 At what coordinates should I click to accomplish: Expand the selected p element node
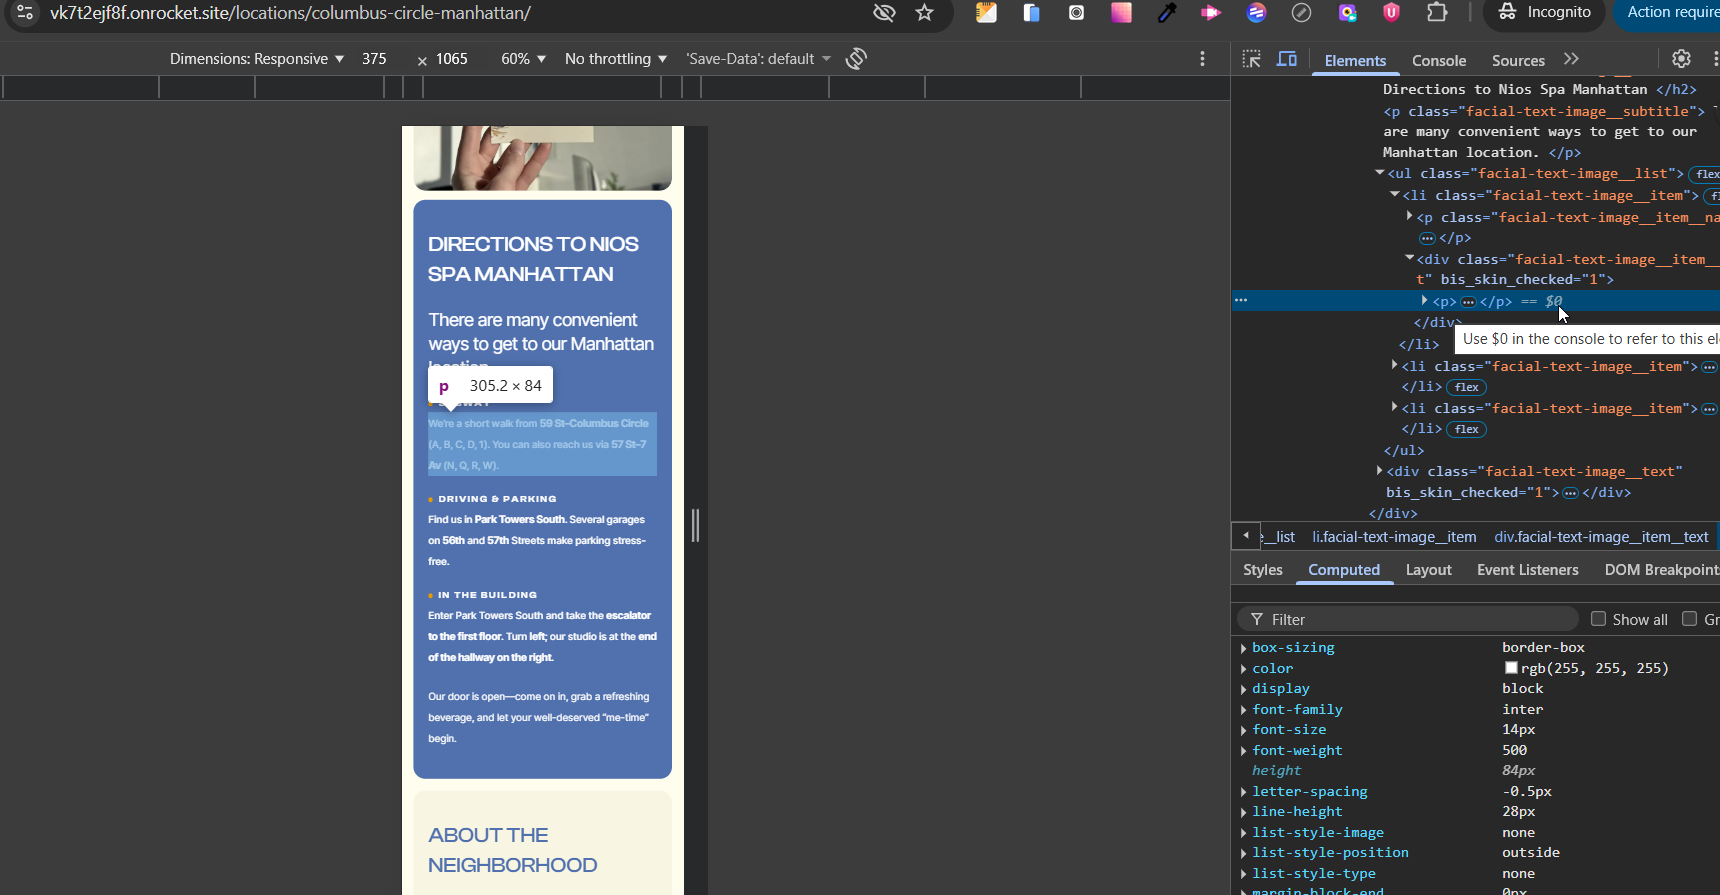(1424, 300)
